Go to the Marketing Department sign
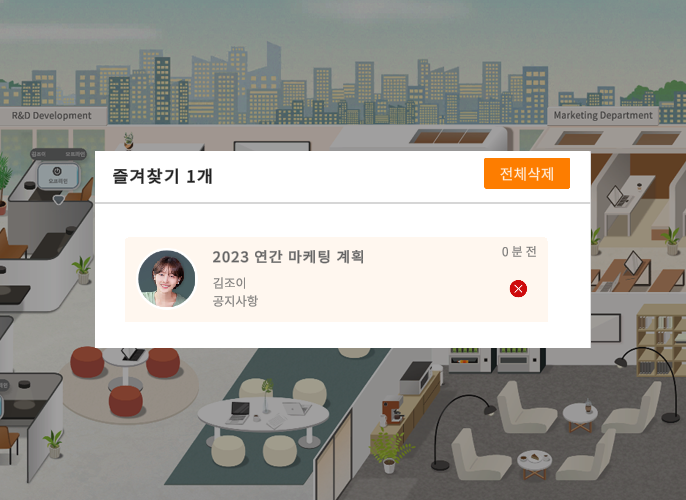686x500 pixels. [603, 115]
